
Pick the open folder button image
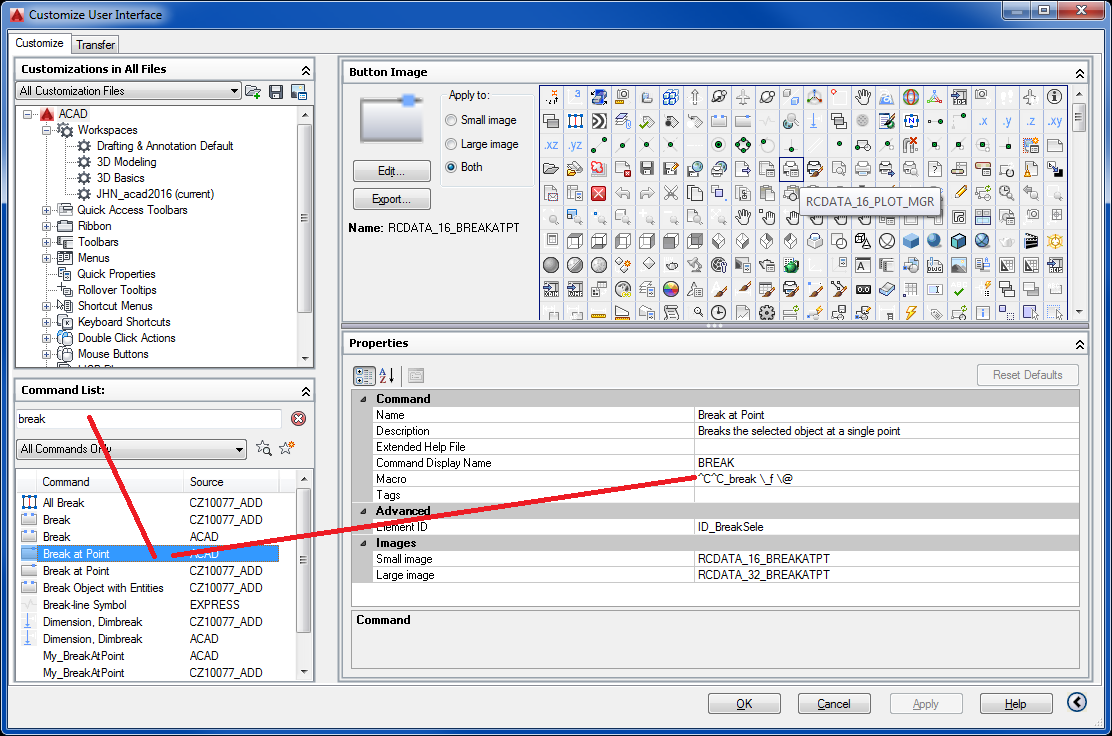click(551, 169)
